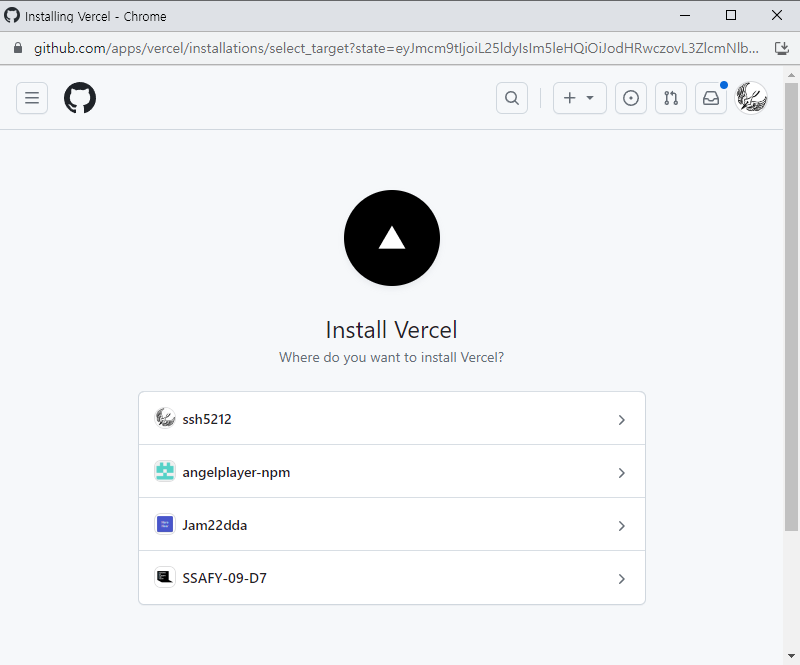Open GitHub search with the magnifier icon
The height and width of the screenshot is (665, 800).
tap(511, 97)
